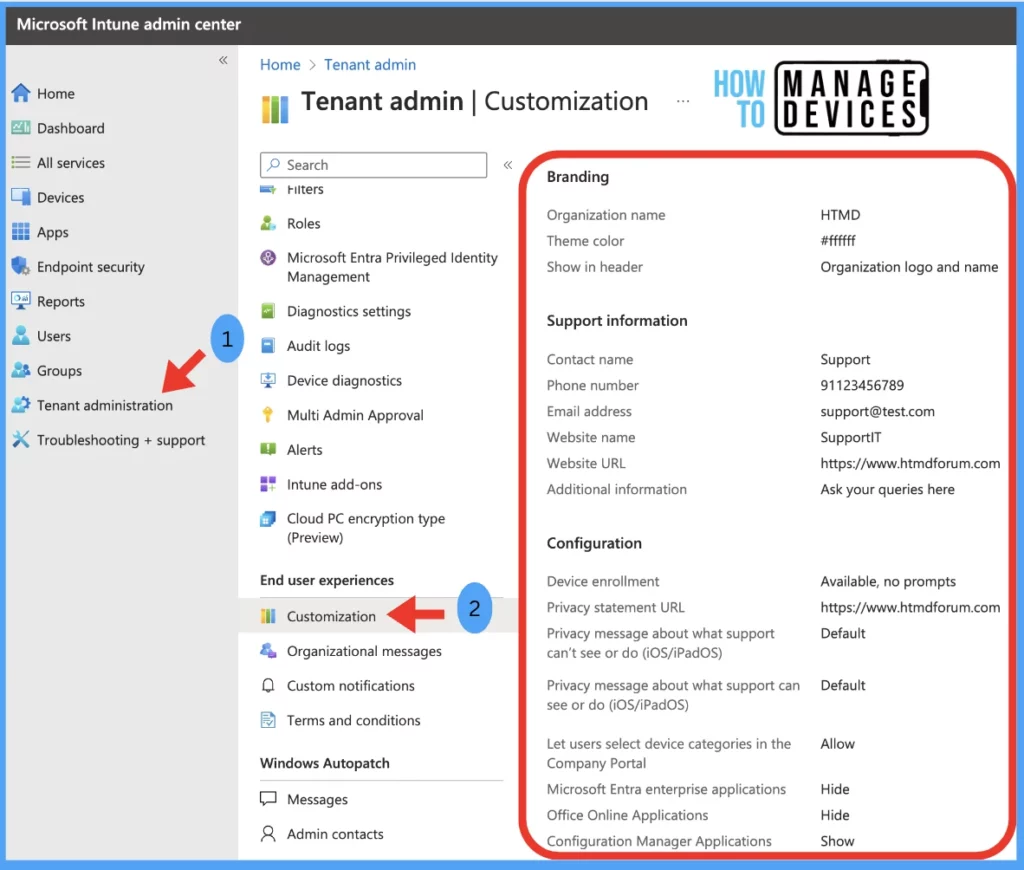Image resolution: width=1024 pixels, height=870 pixels.
Task: Click the Tenant admin breadcrumb link
Action: (x=370, y=65)
